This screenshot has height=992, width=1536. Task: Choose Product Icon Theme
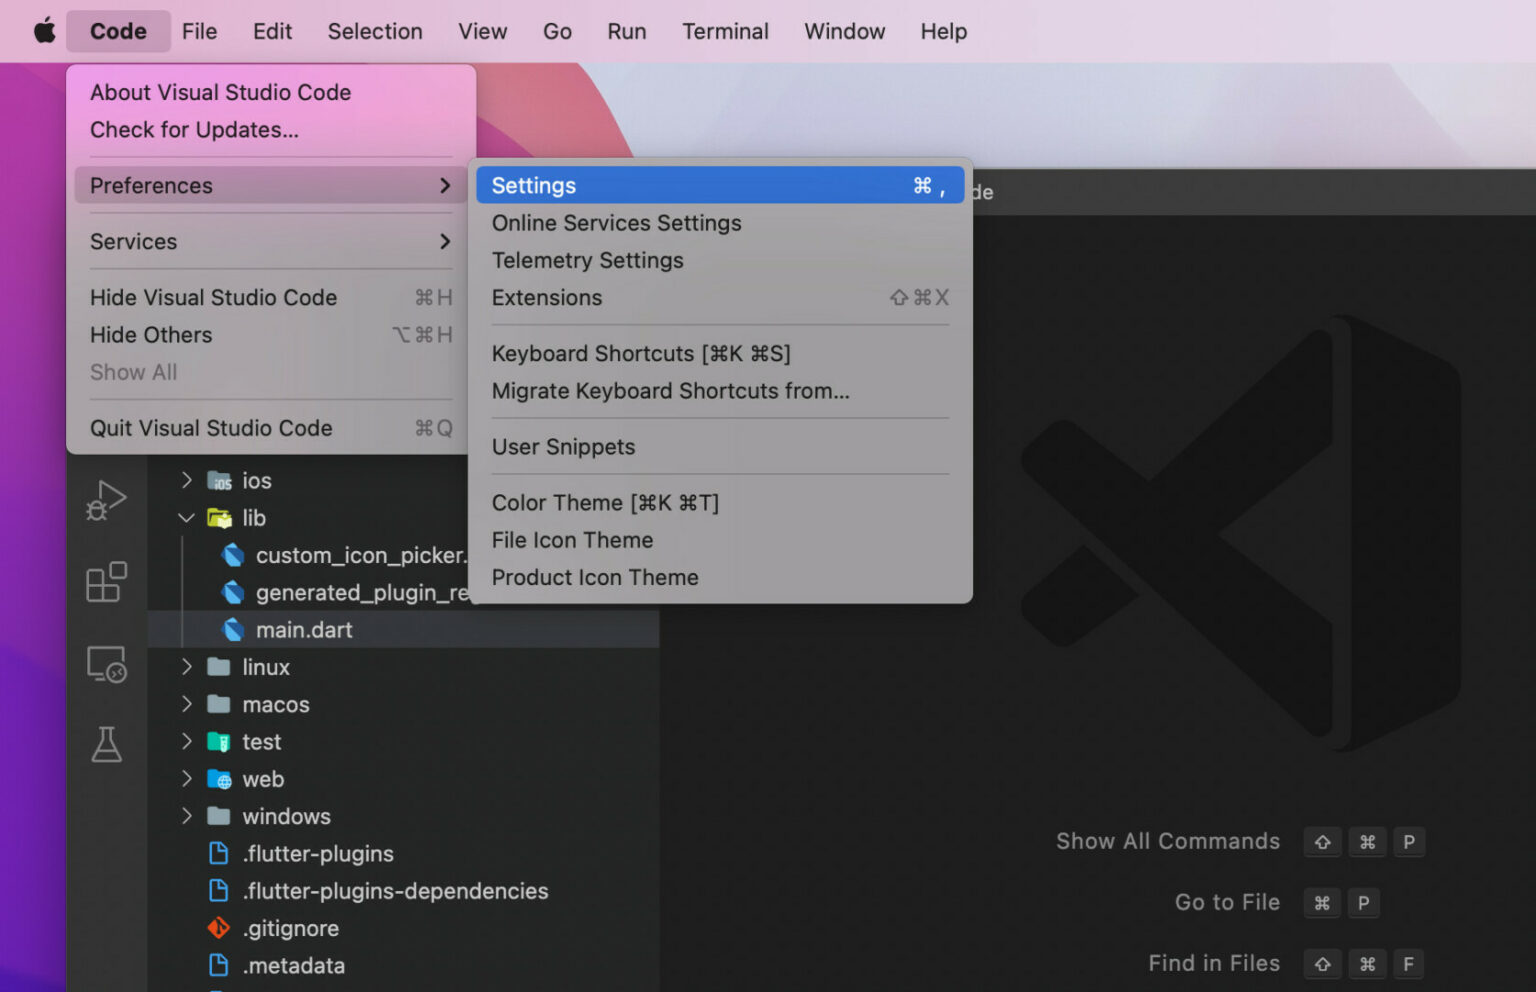pyautogui.click(x=720, y=577)
